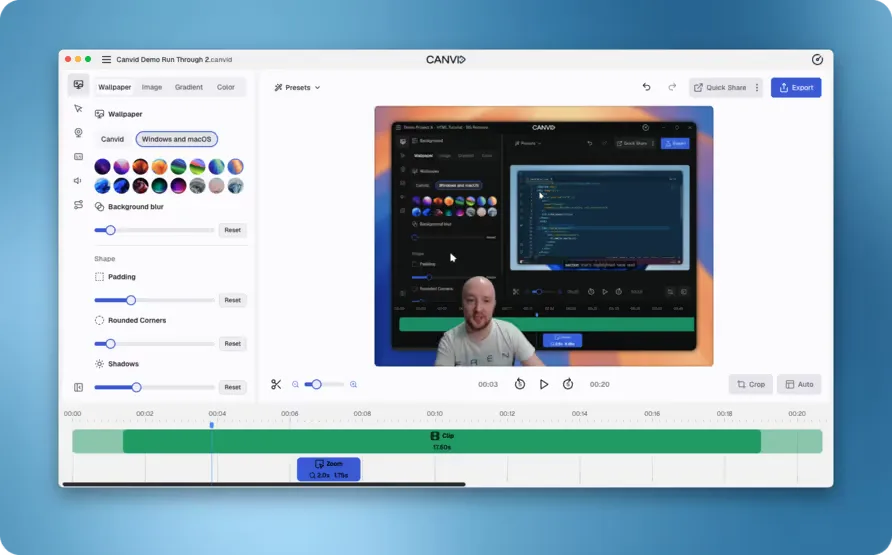Image resolution: width=892 pixels, height=555 pixels.
Task: Open the hamburger menu beside the file name
Action: pos(106,60)
